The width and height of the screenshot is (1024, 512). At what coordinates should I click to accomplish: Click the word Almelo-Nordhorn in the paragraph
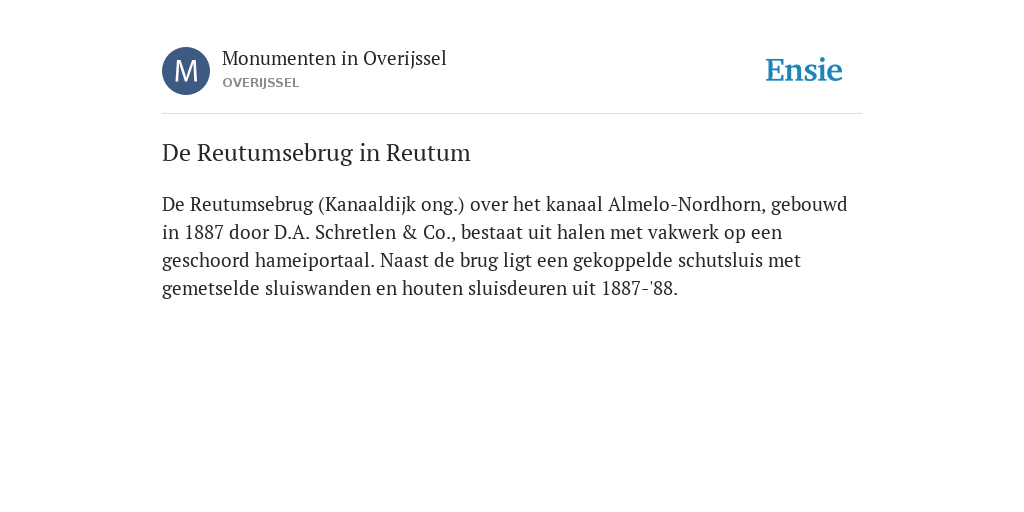click(686, 204)
